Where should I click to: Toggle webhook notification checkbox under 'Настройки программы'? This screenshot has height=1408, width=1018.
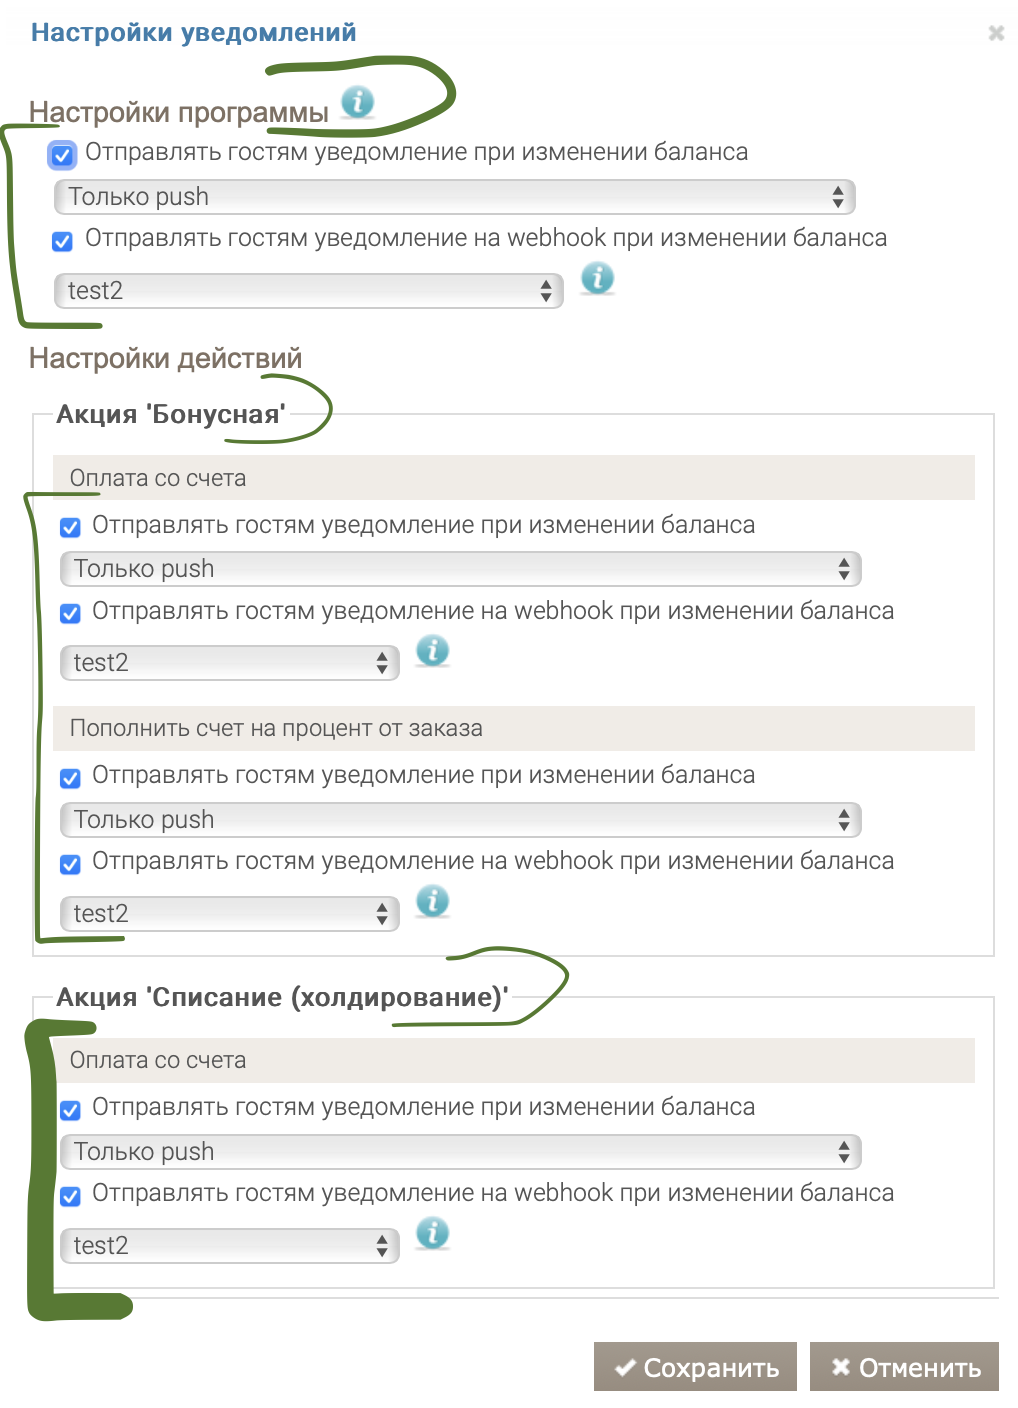coord(62,241)
